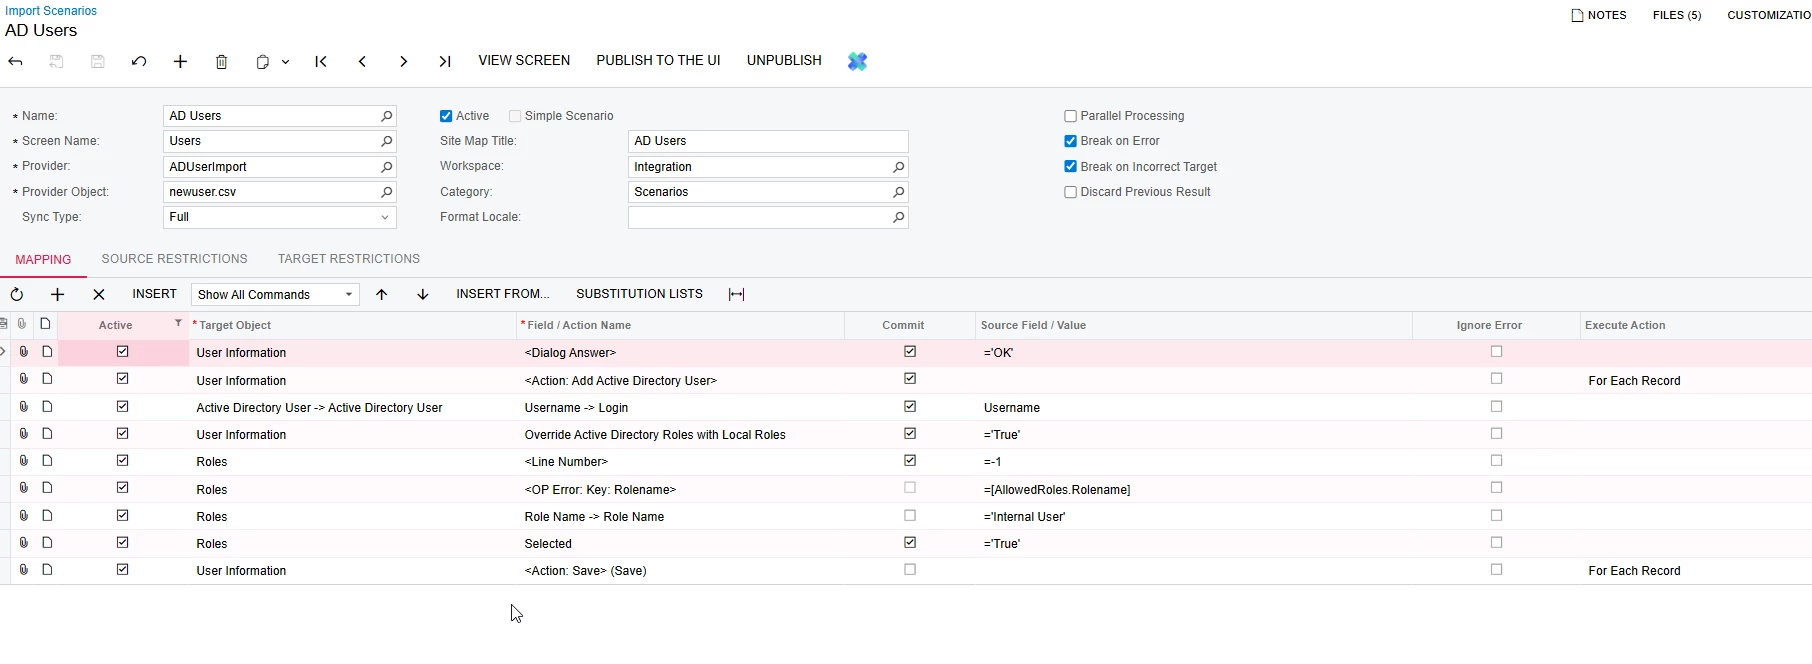Select the =[AllowedRoles.Rolename] cell
This screenshot has height=664, width=1812.
point(1193,490)
